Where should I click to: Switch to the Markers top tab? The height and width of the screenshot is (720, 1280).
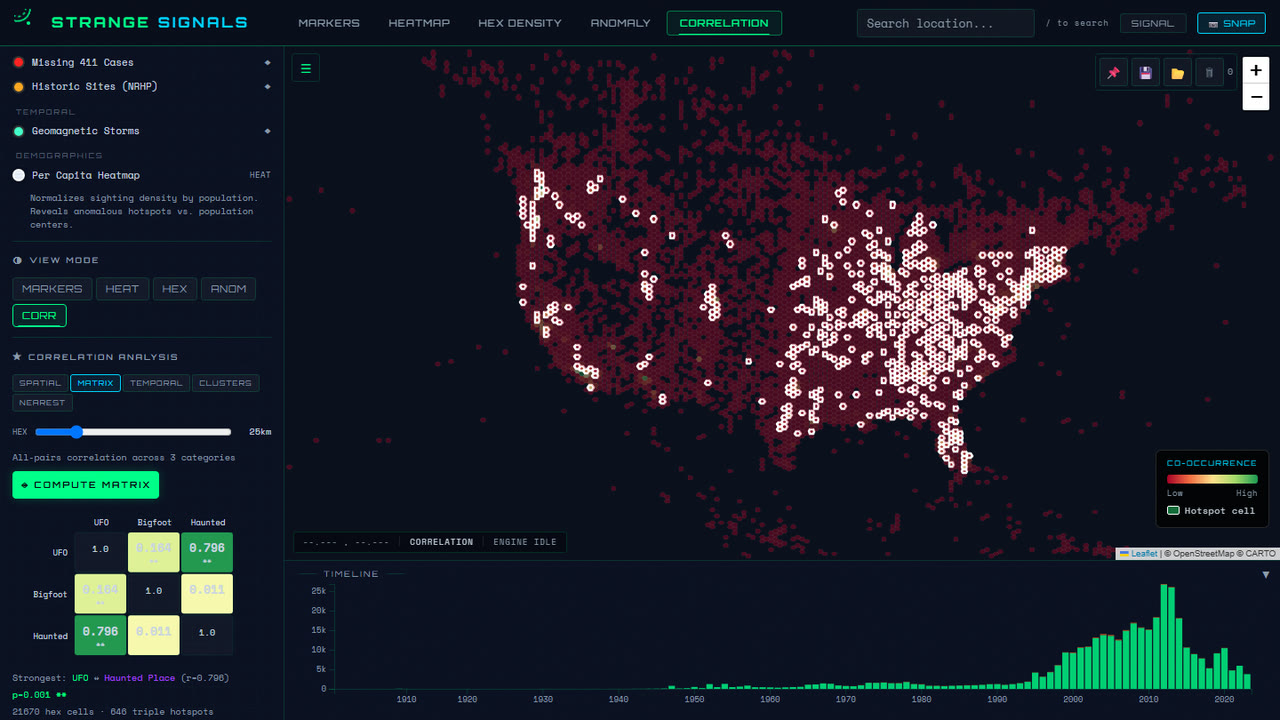[329, 23]
